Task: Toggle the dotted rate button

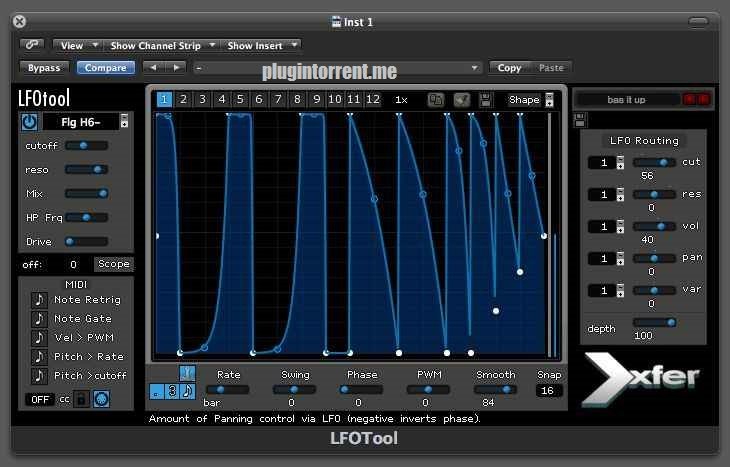Action: coord(156,391)
